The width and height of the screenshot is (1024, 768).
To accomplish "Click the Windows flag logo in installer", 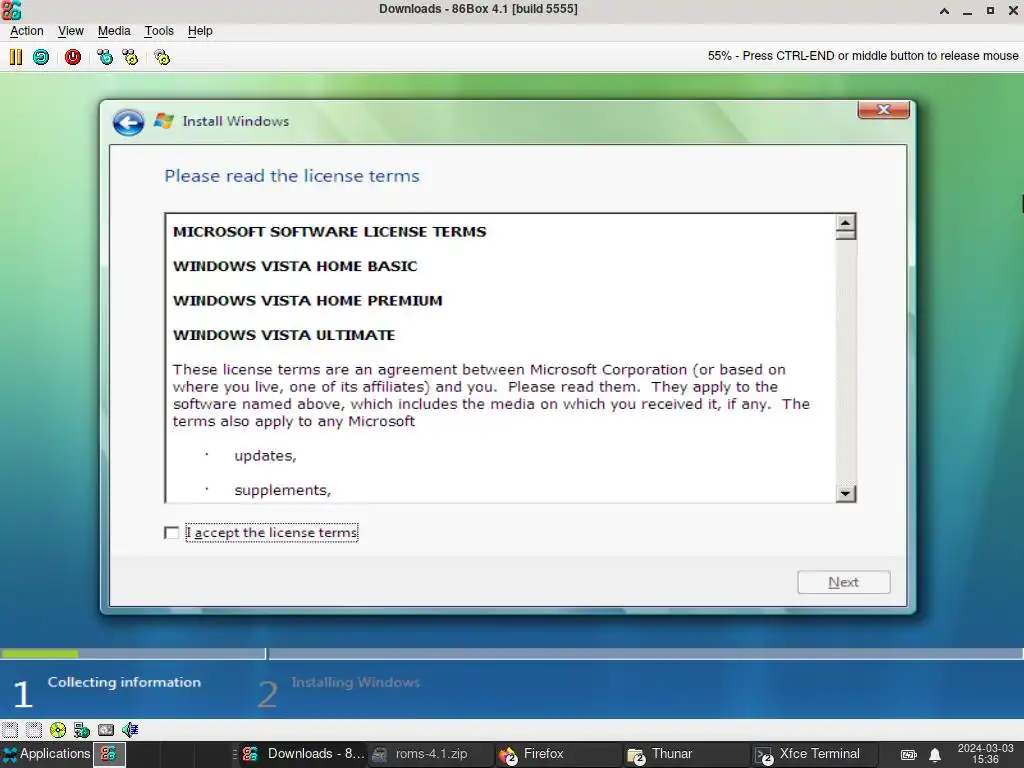I will (163, 121).
